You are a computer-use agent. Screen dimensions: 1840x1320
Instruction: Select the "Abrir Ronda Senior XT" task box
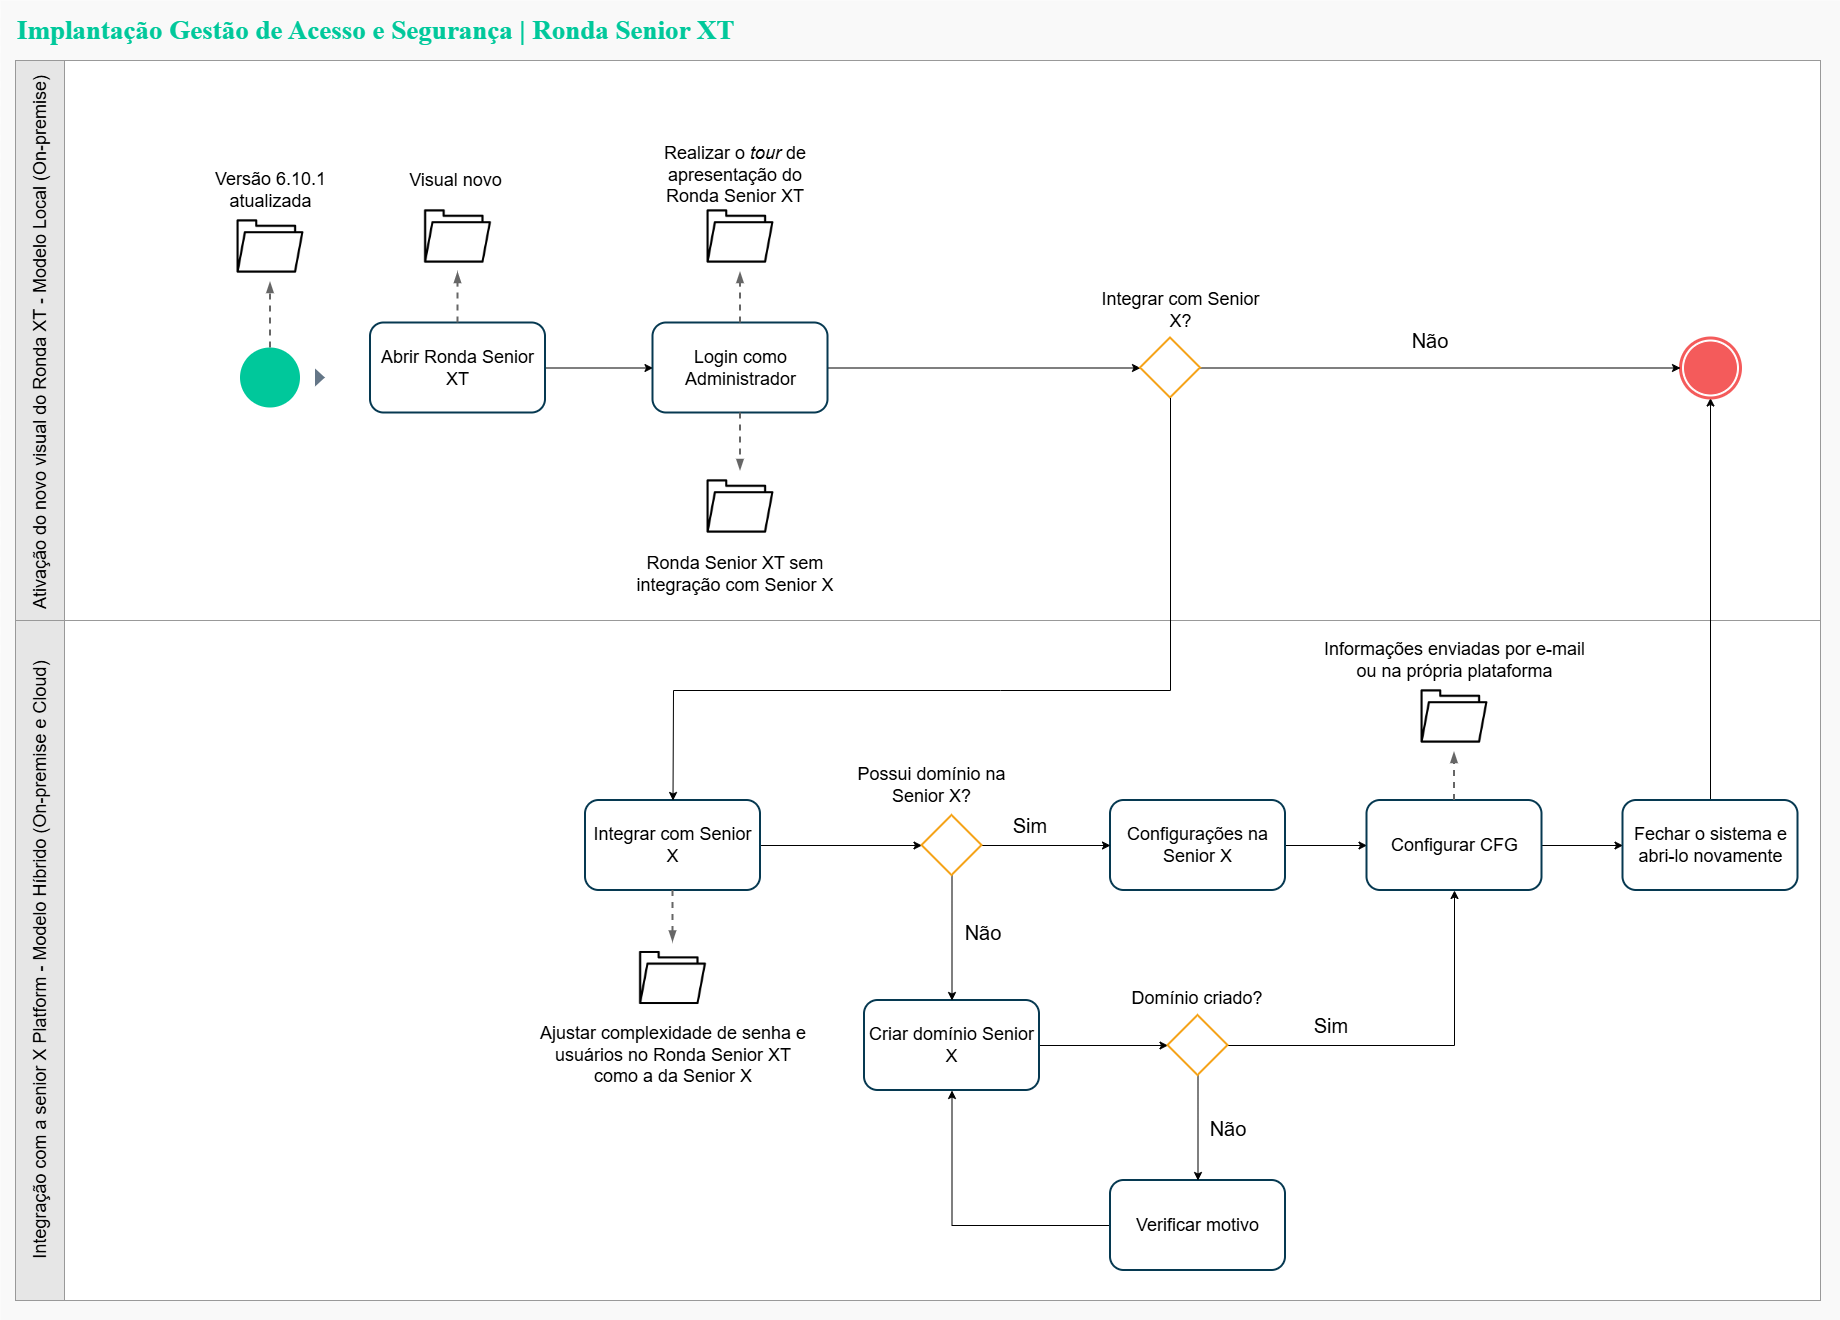[x=457, y=367]
